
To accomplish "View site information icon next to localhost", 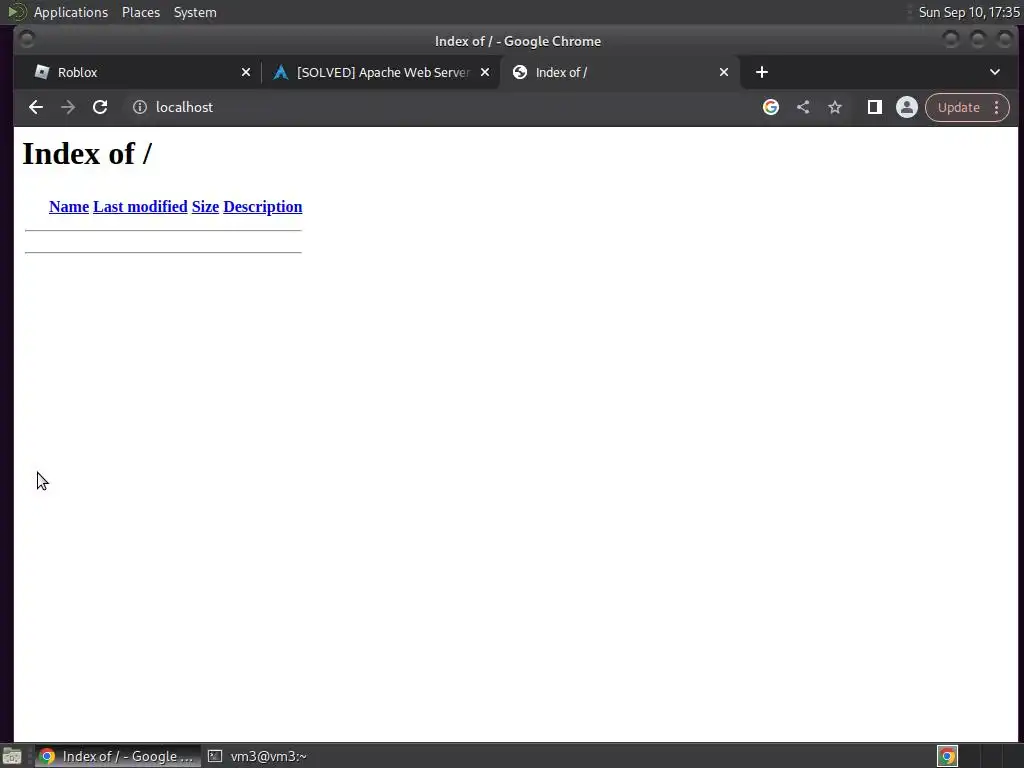I will pos(140,107).
